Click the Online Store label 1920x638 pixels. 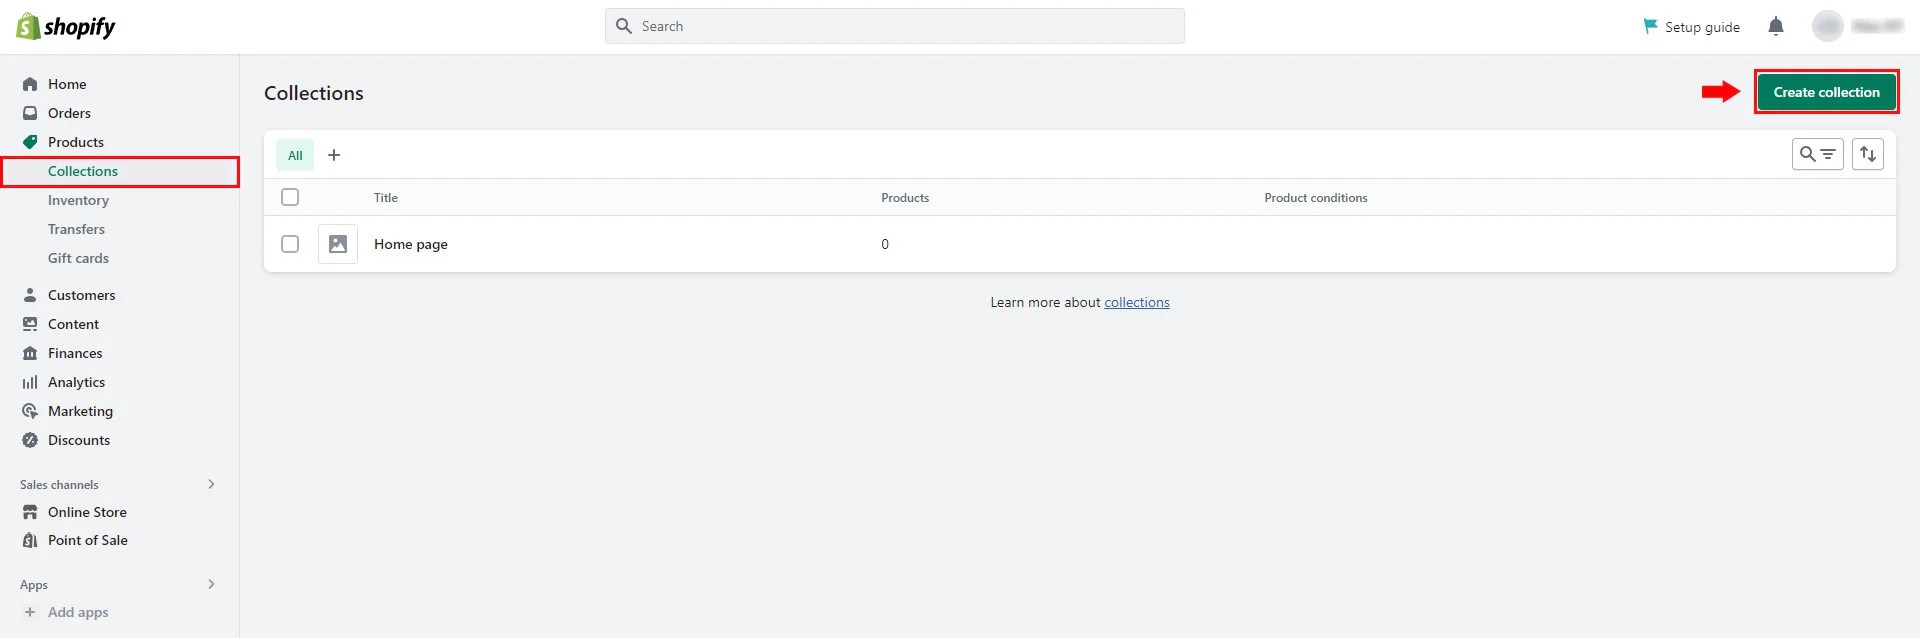pos(87,512)
